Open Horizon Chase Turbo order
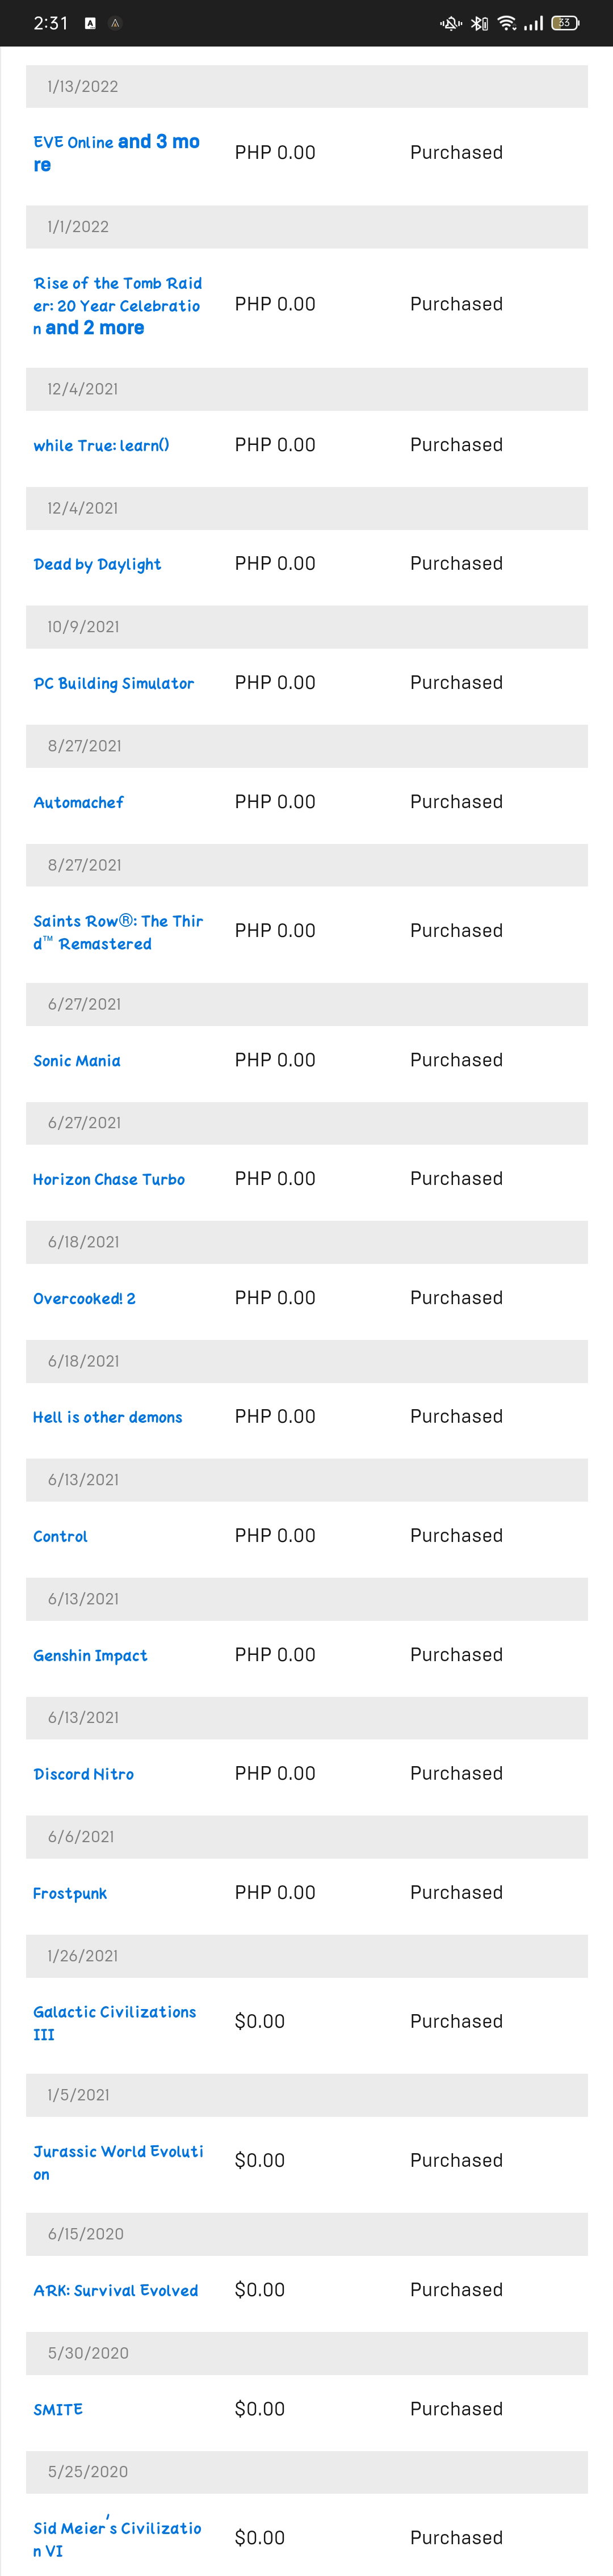 tap(109, 1180)
